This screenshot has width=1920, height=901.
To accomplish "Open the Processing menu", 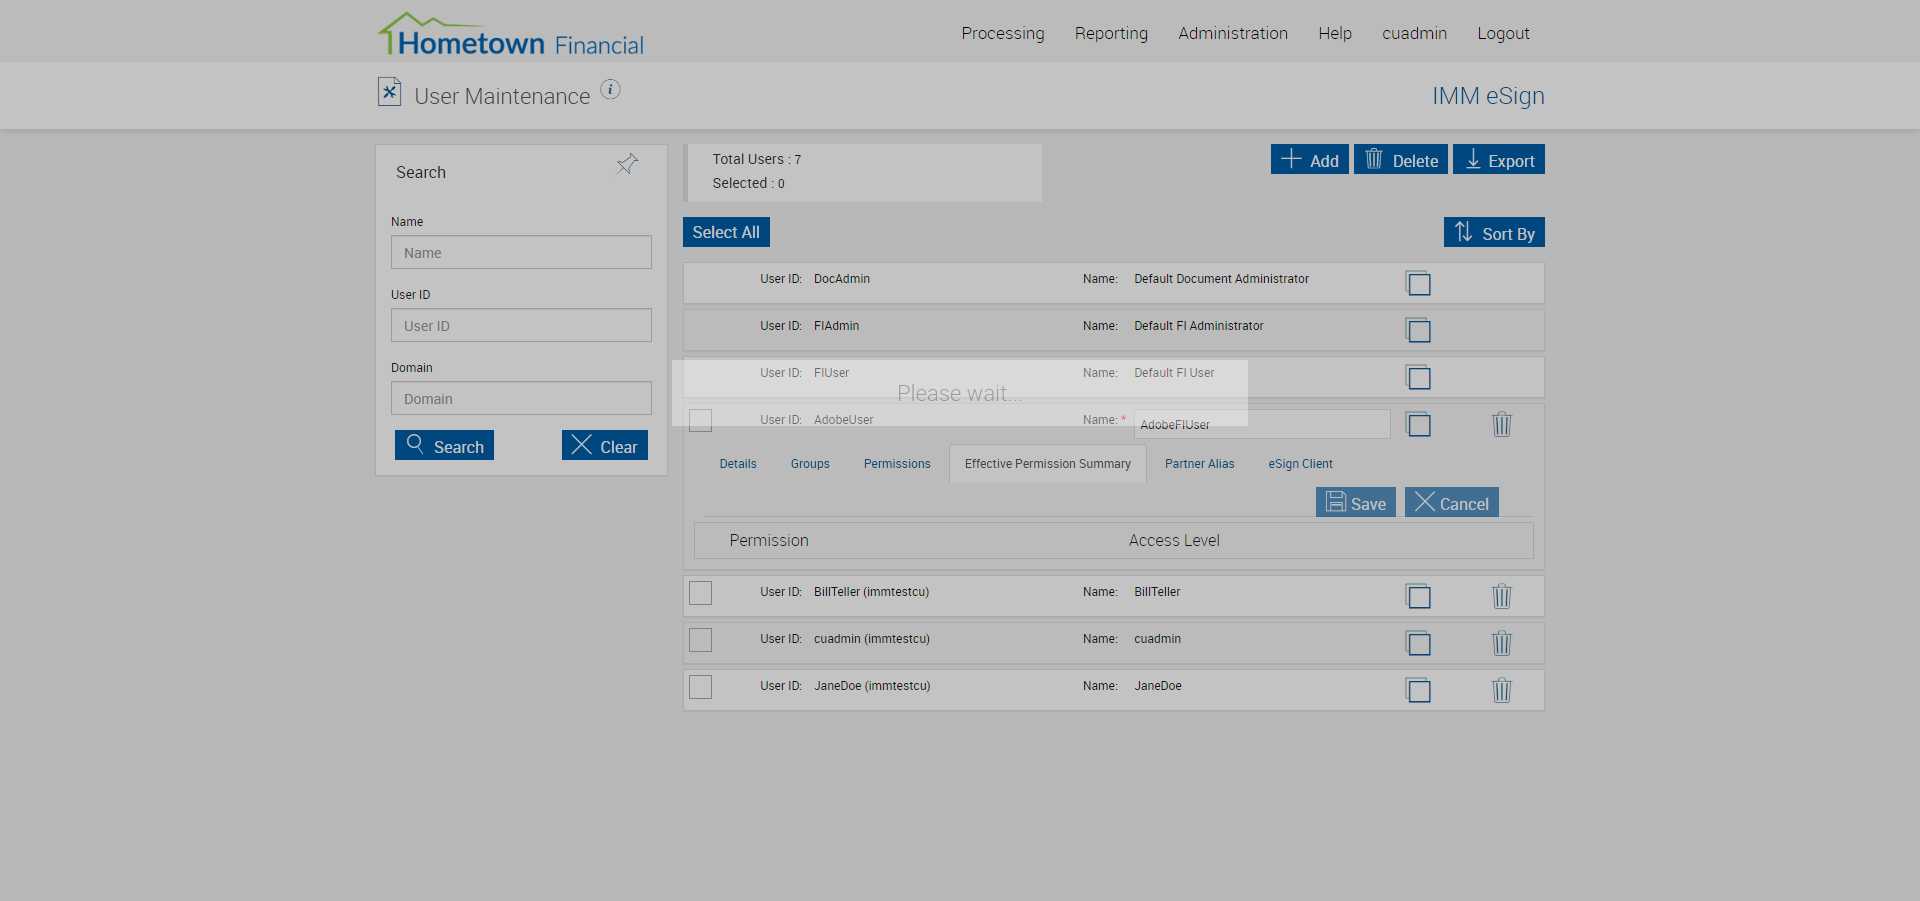I will coord(1003,33).
